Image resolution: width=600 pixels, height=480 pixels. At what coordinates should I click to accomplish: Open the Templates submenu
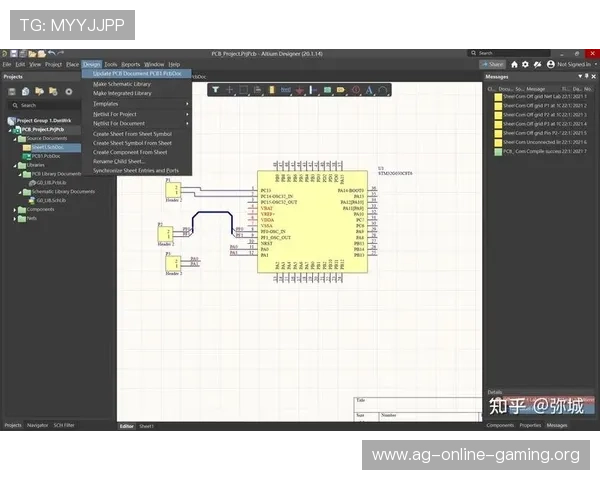[137, 104]
